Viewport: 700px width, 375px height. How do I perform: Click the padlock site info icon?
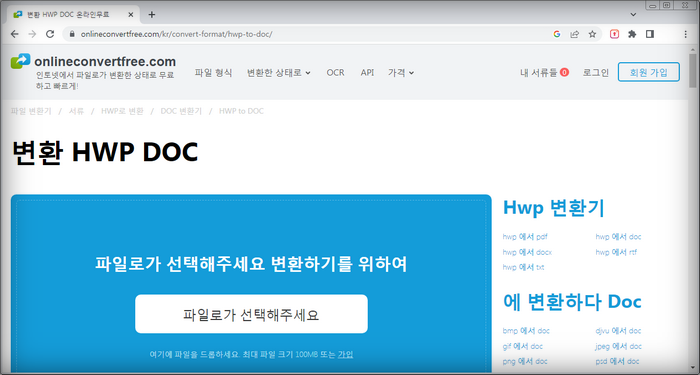72,34
